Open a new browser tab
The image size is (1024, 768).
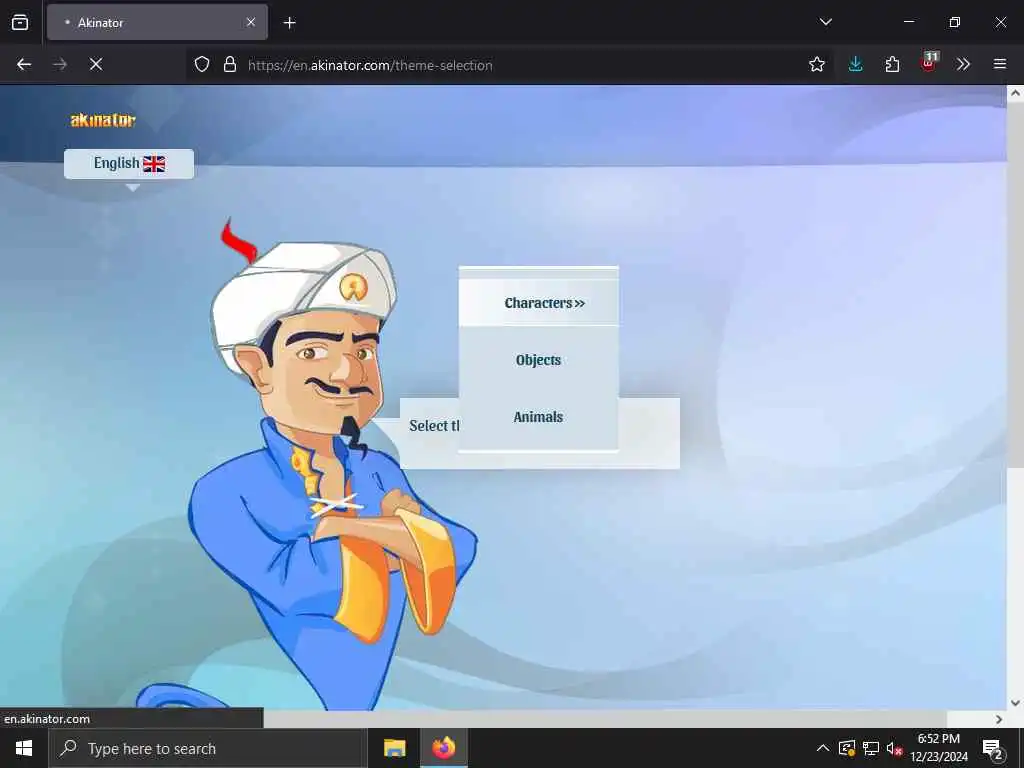(x=289, y=23)
